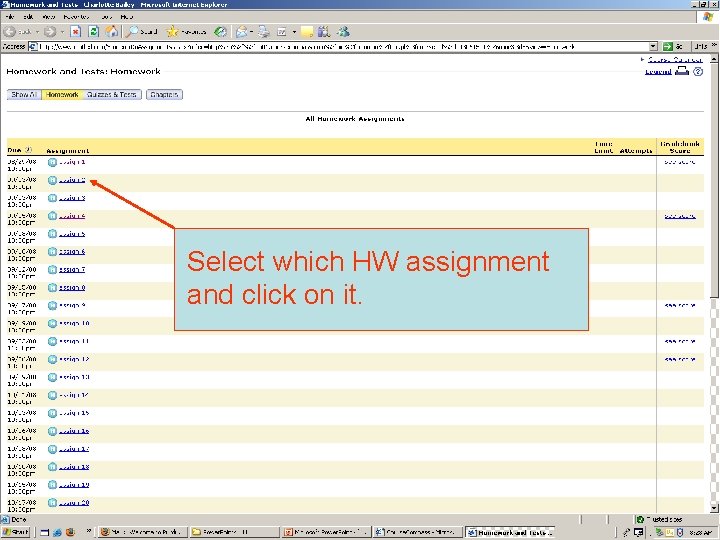Click the Print toolbar icon
720x540 pixels.
coord(264,32)
